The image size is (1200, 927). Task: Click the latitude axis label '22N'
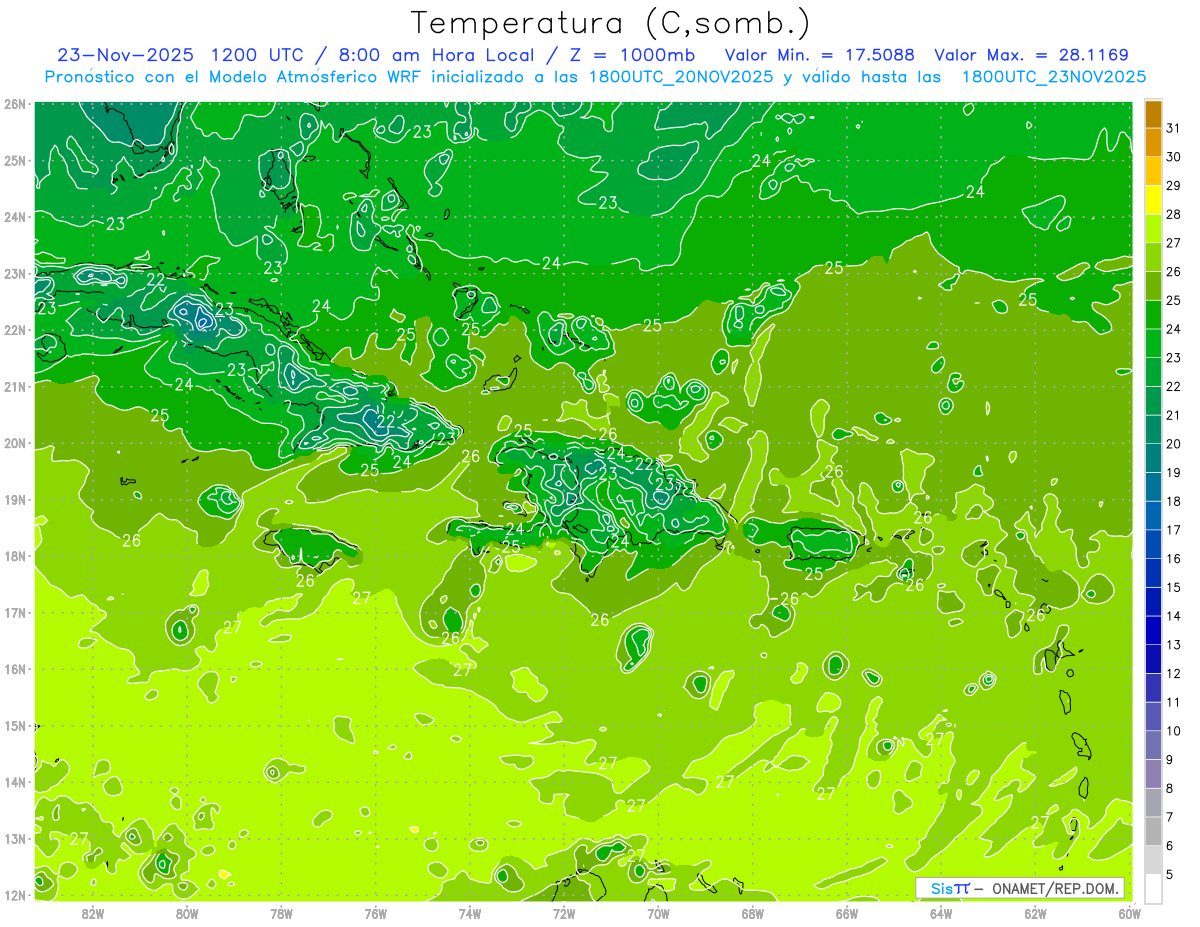[x=15, y=330]
